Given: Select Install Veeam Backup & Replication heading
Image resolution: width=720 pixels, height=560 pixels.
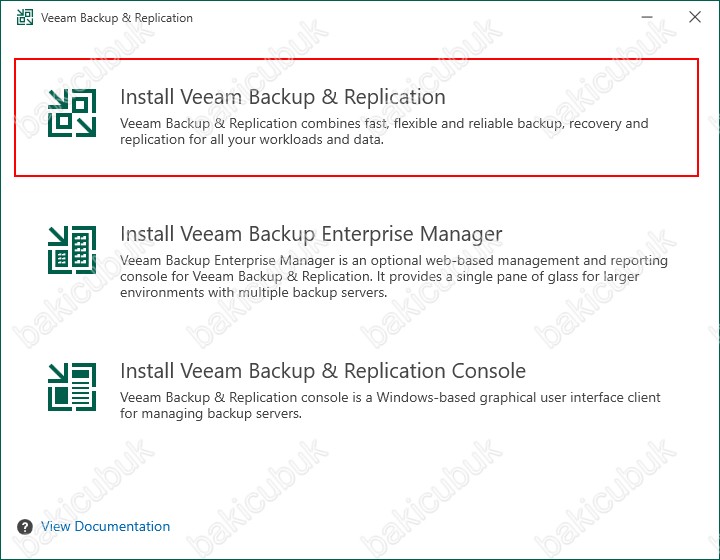Looking at the screenshot, I should 283,97.
